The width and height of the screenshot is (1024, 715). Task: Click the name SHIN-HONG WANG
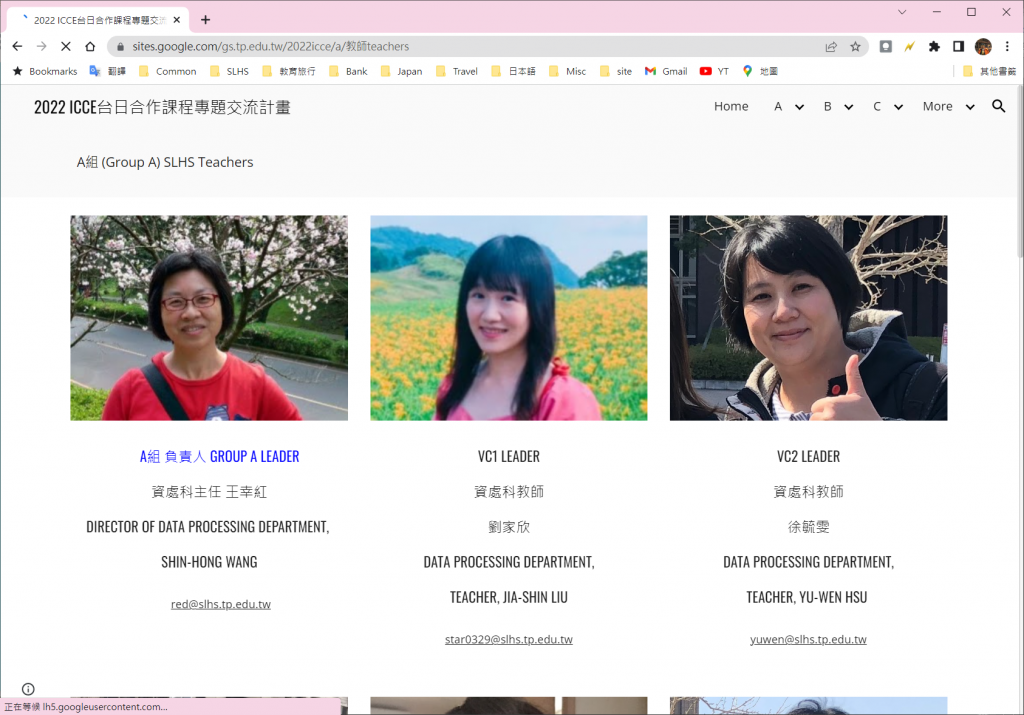click(x=209, y=562)
